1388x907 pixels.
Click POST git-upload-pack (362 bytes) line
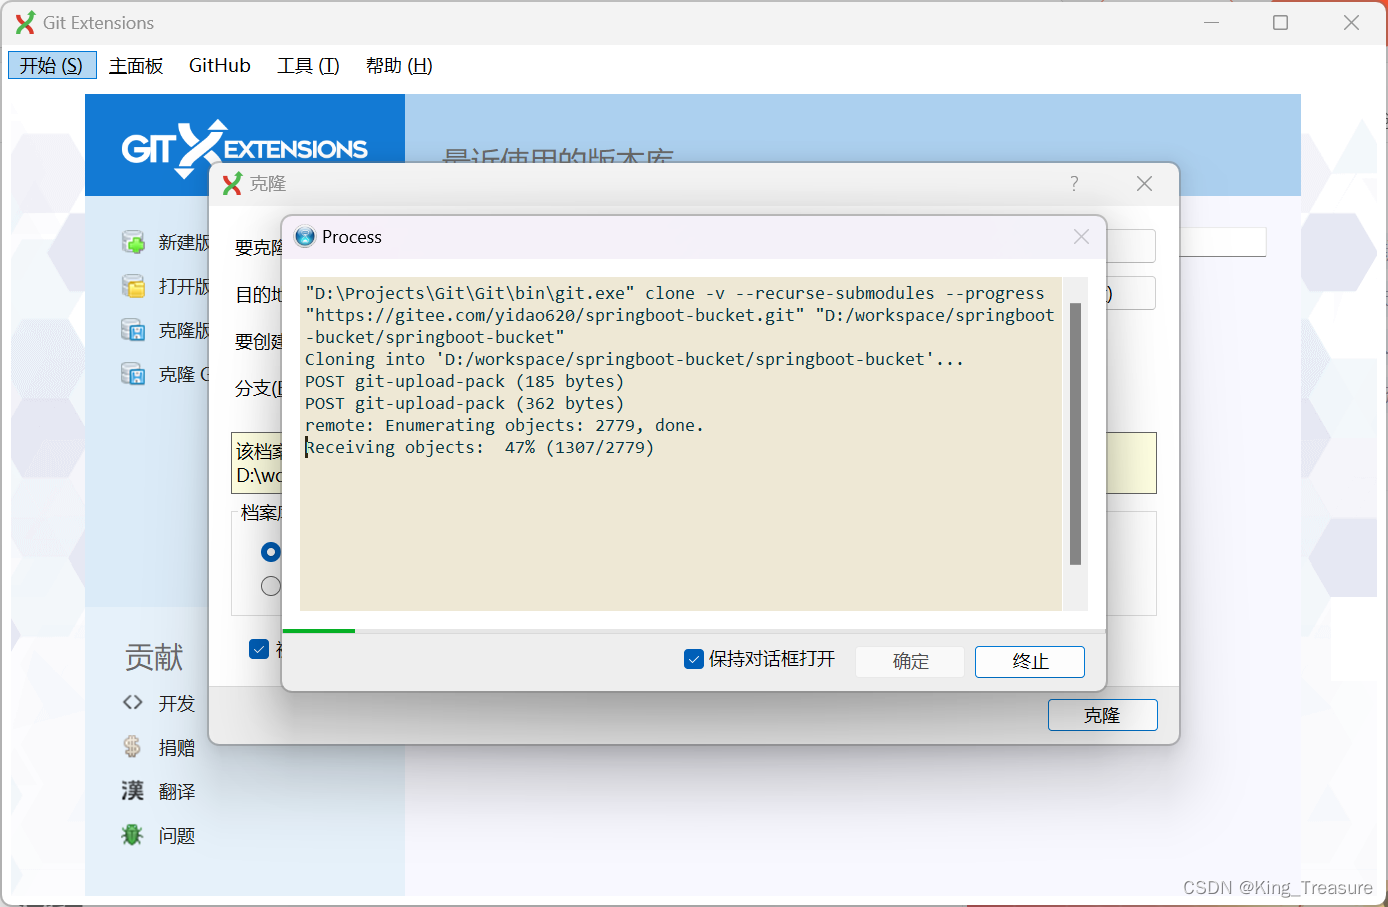click(464, 404)
